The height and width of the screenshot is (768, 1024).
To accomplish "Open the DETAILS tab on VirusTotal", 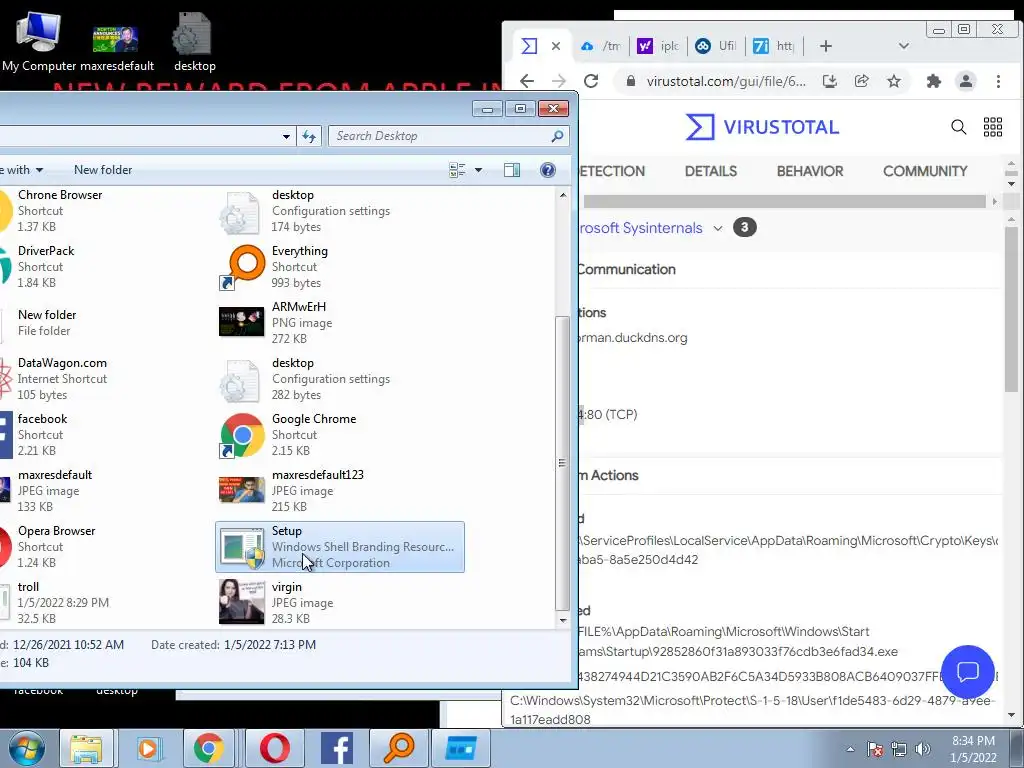I will pos(711,171).
